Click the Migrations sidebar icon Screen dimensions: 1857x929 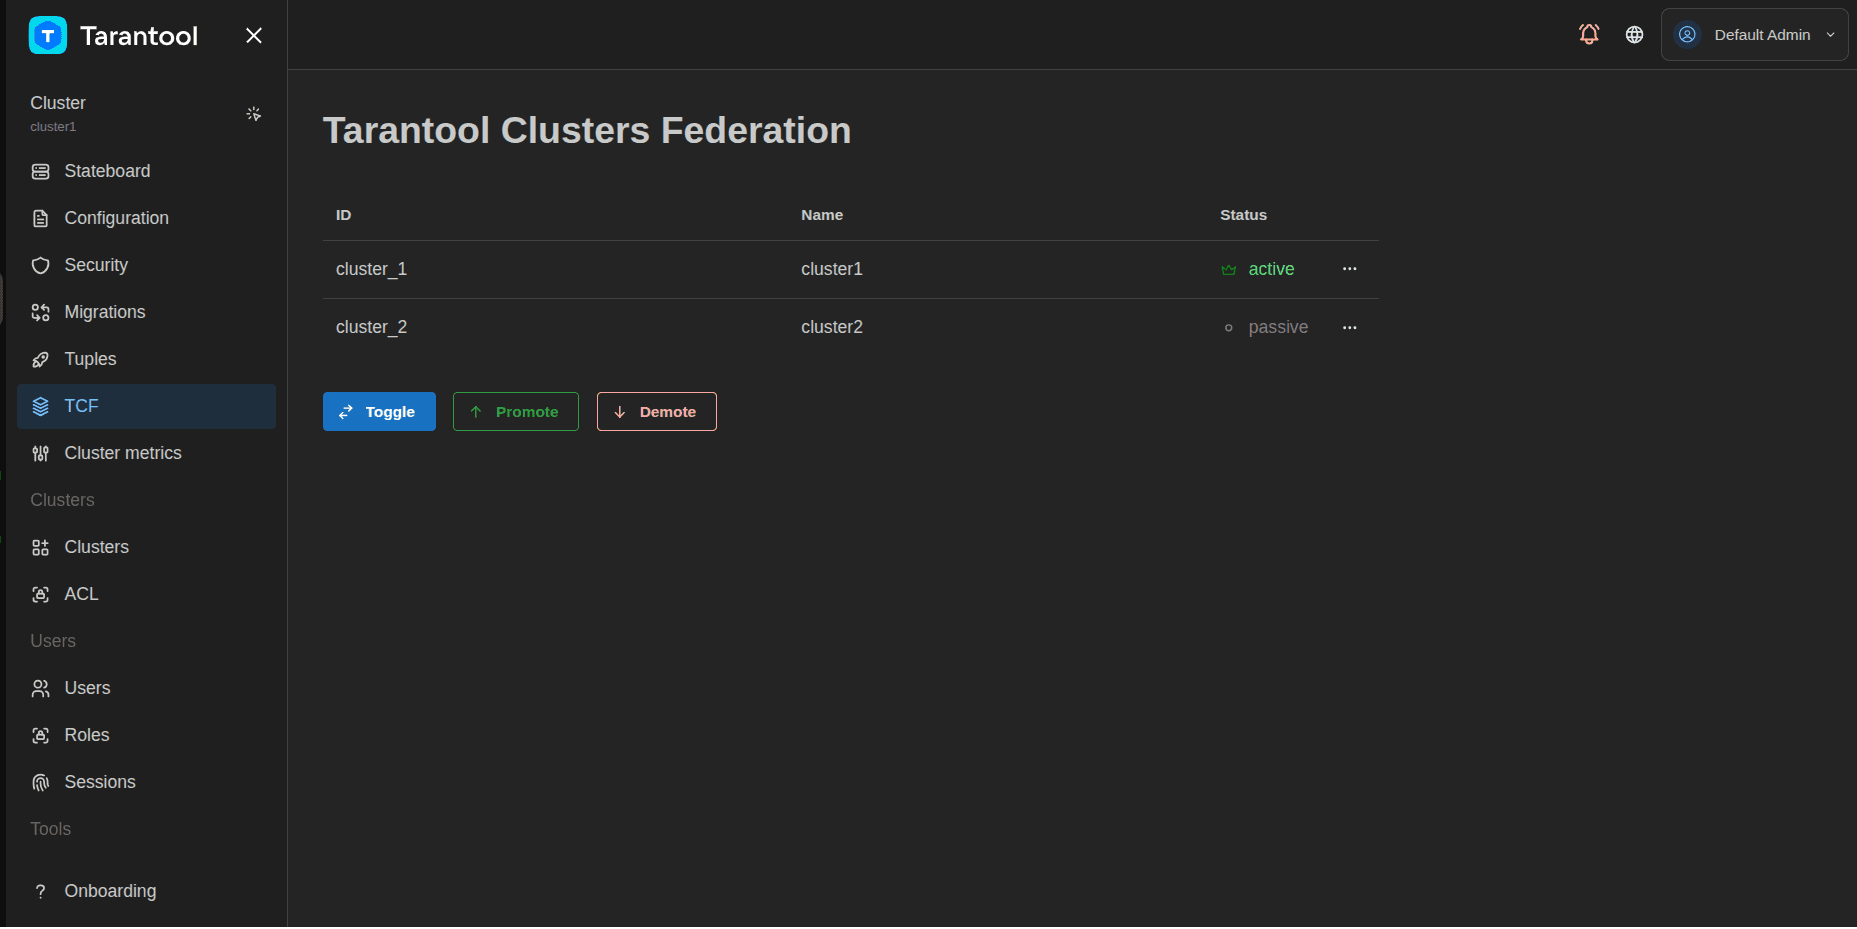click(40, 313)
